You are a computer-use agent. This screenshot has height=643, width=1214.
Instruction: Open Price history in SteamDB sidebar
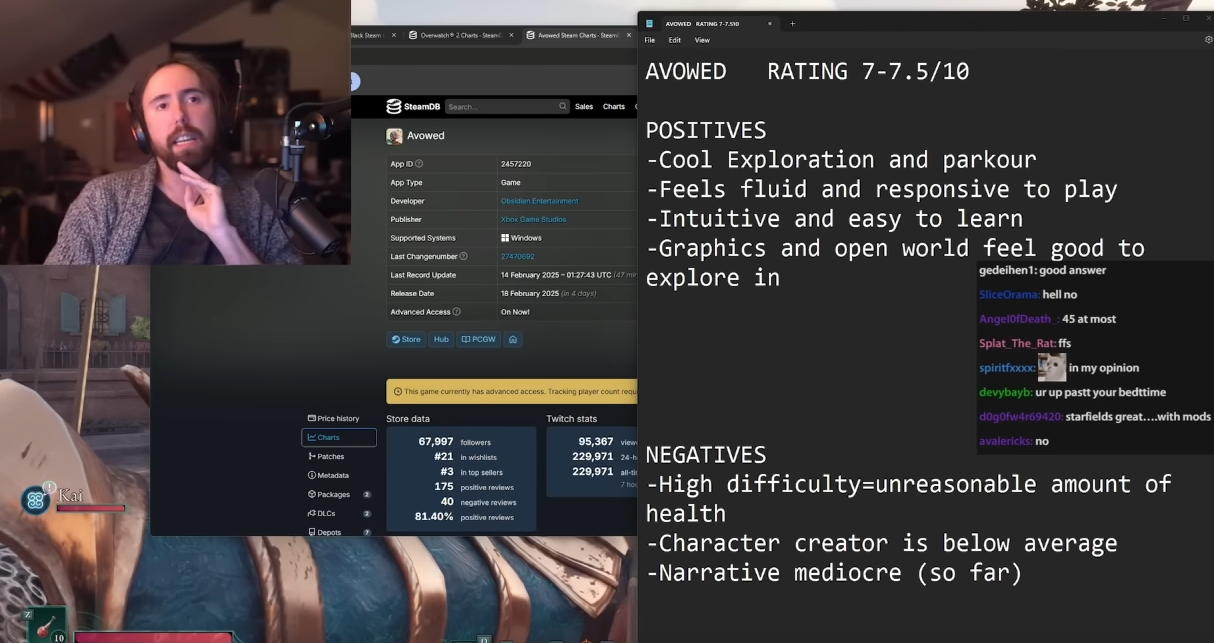click(x=339, y=418)
